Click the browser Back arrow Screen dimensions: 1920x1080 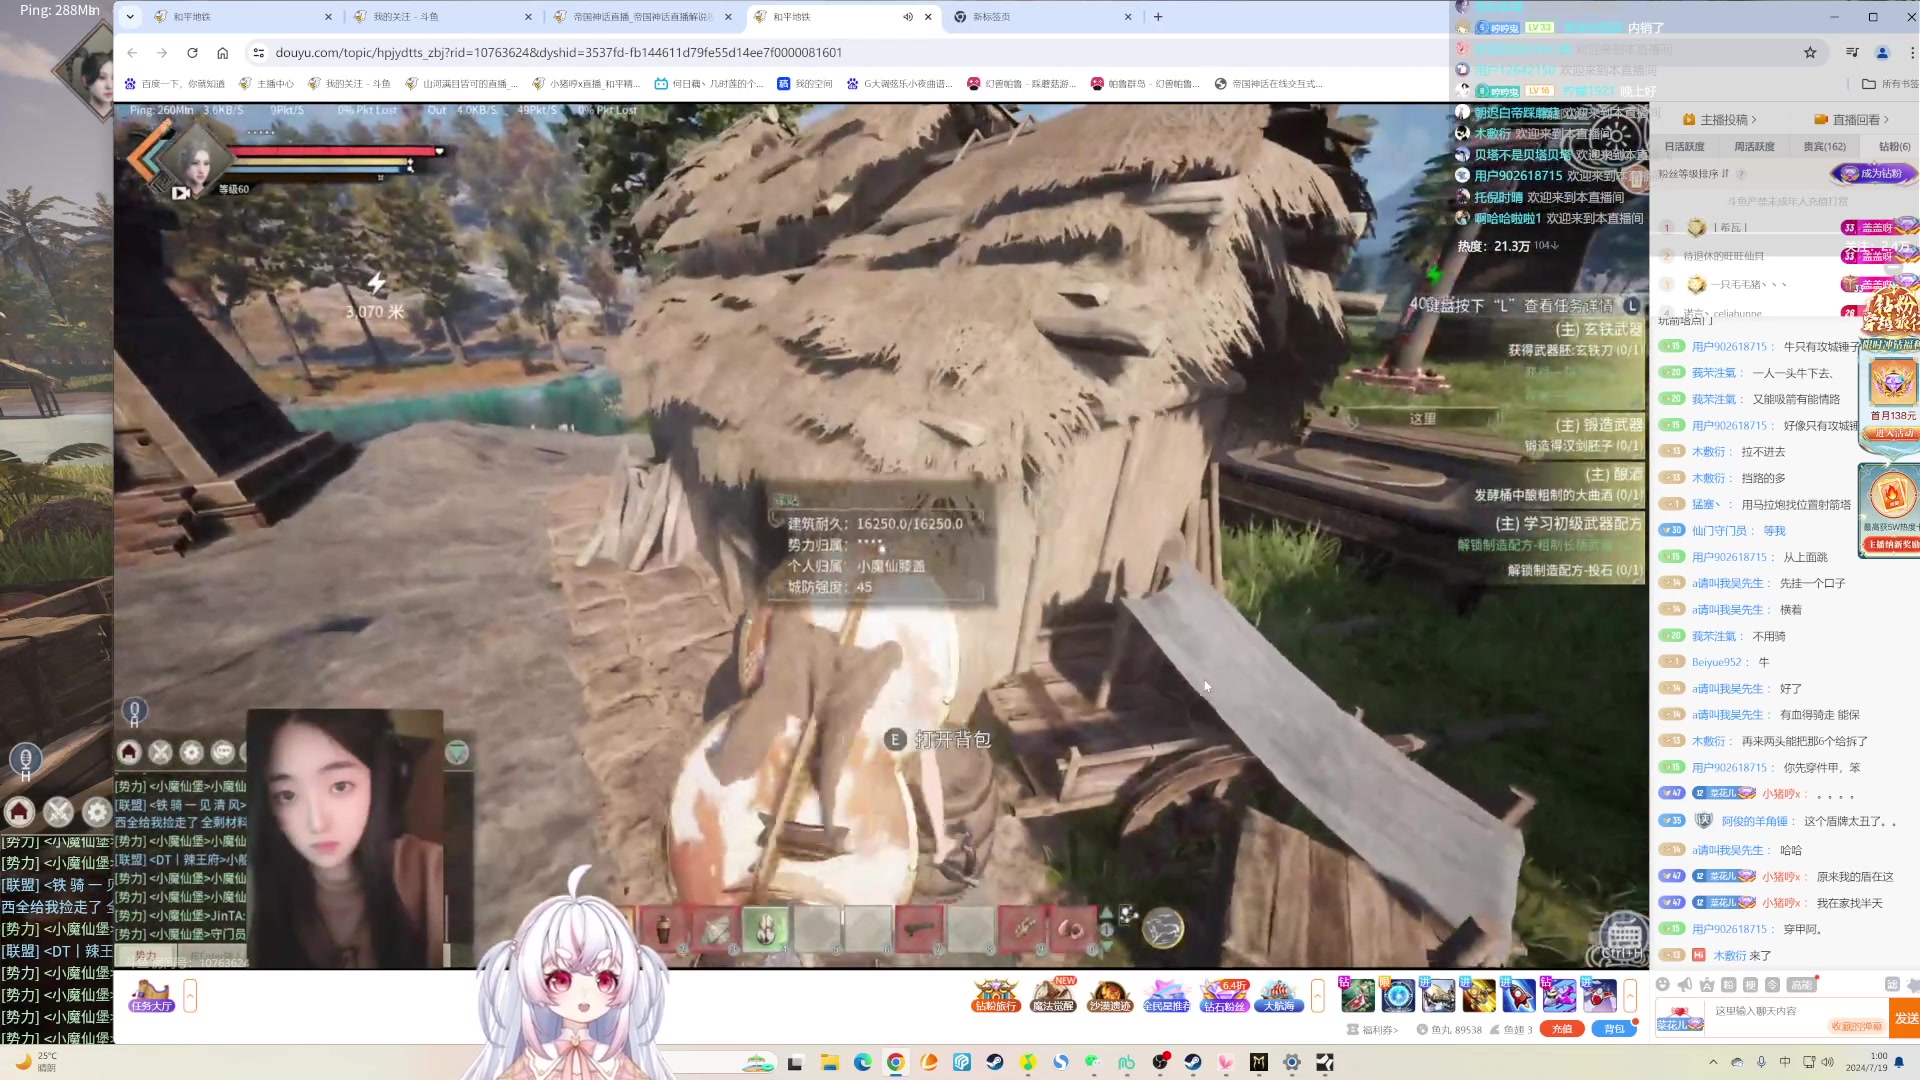[132, 53]
